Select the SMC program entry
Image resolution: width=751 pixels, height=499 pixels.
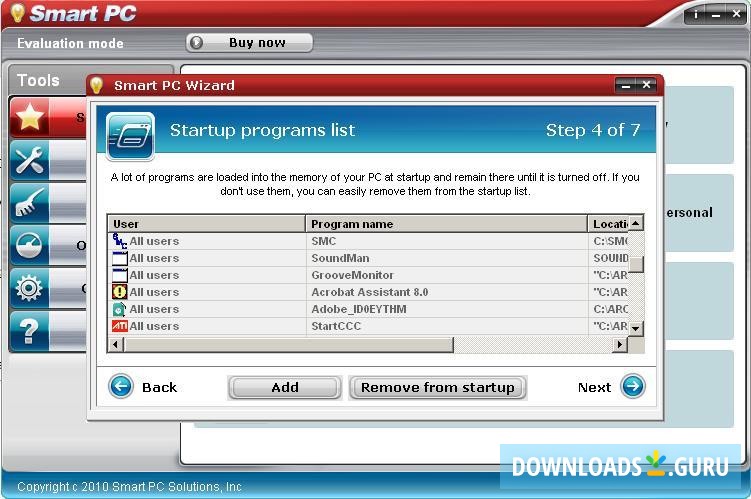click(x=323, y=241)
